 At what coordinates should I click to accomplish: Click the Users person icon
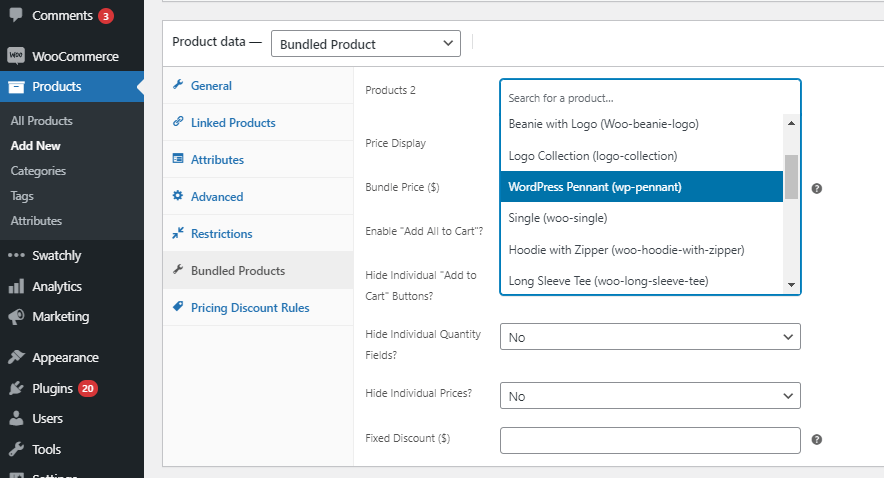coord(16,418)
